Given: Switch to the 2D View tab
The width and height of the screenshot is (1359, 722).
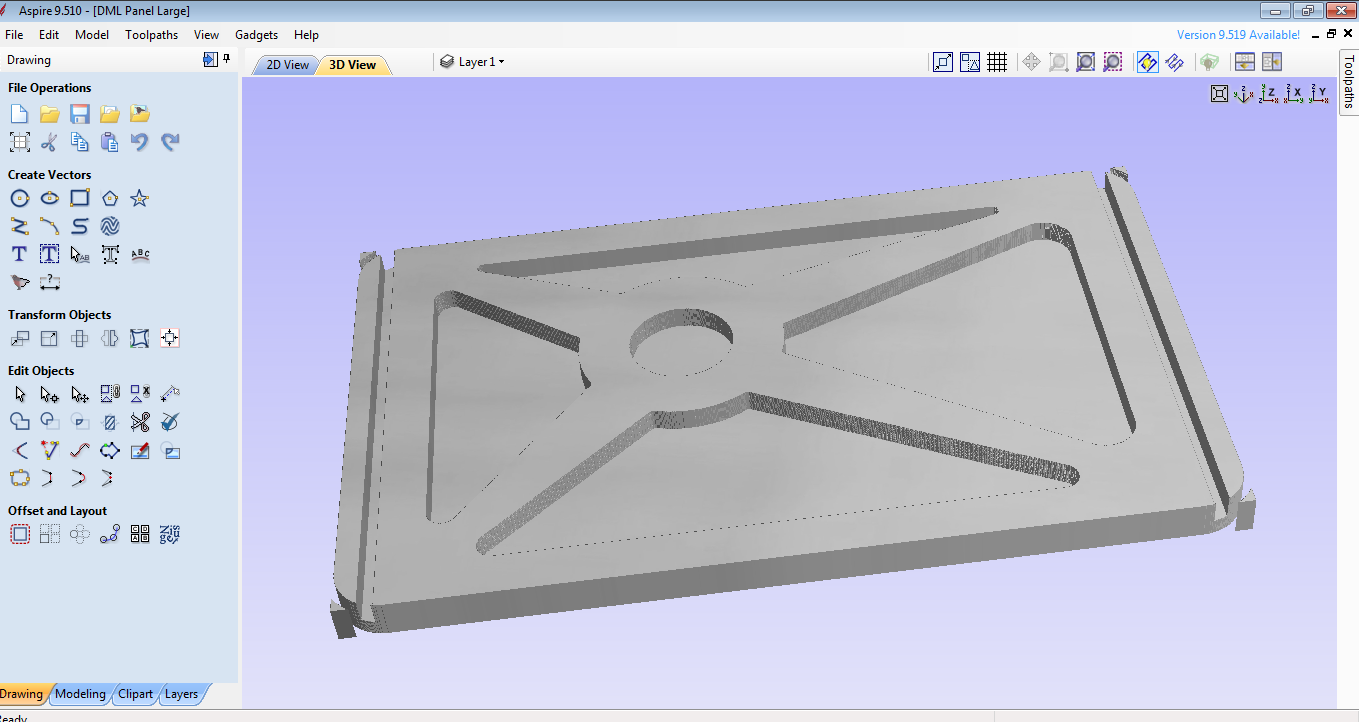Looking at the screenshot, I should tap(287, 65).
